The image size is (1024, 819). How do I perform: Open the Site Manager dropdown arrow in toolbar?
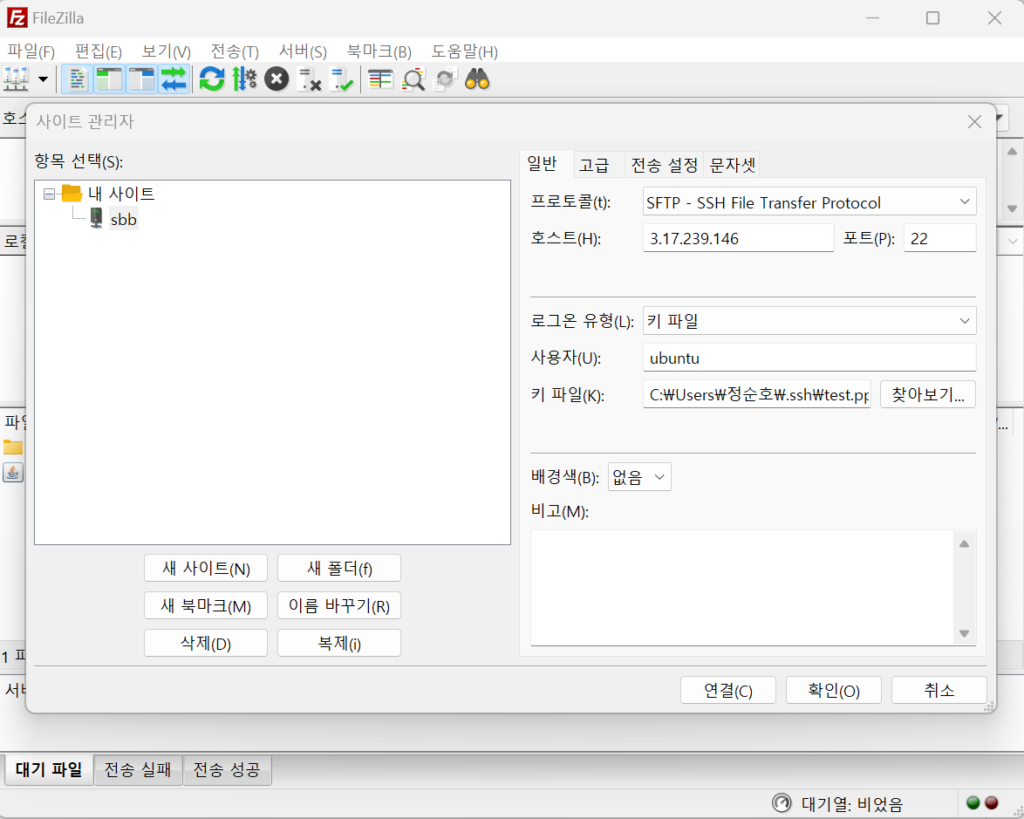43,79
